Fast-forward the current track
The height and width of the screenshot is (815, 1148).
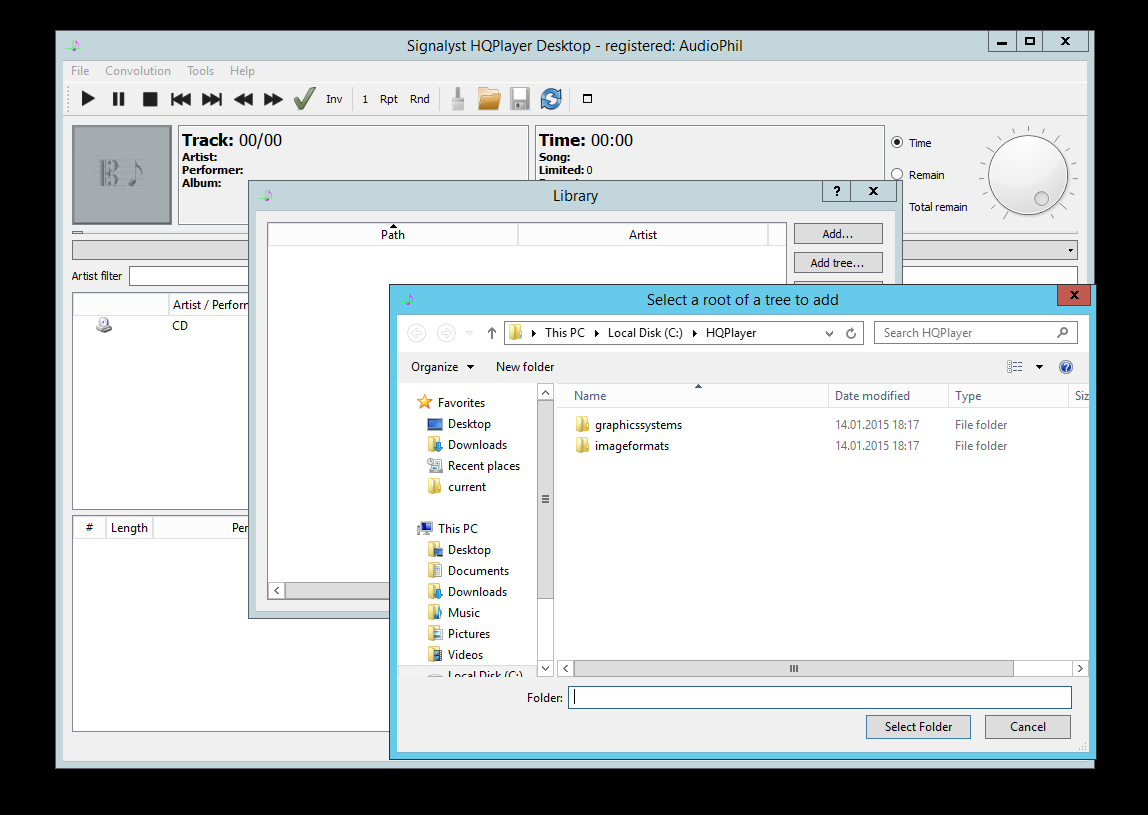coord(273,99)
